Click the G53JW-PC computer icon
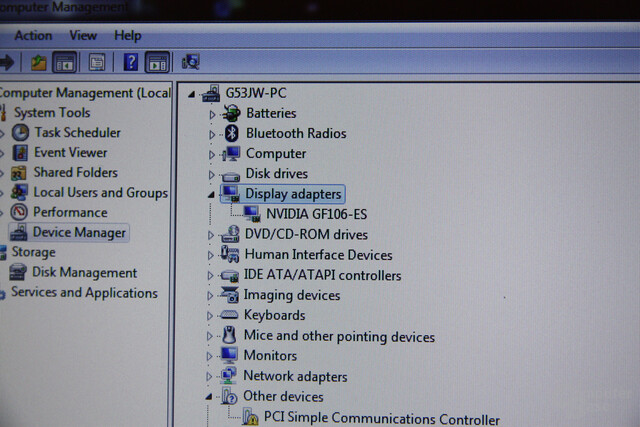This screenshot has height=427, width=640. [211, 93]
